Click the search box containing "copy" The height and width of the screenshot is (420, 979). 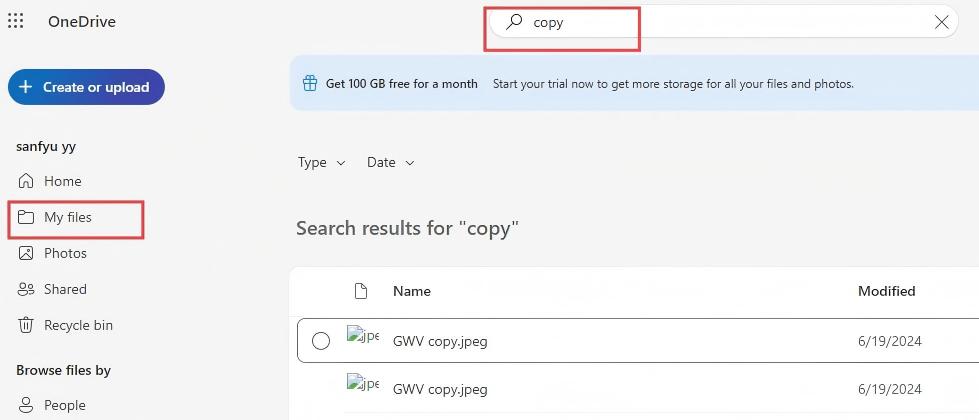pyautogui.click(x=700, y=22)
